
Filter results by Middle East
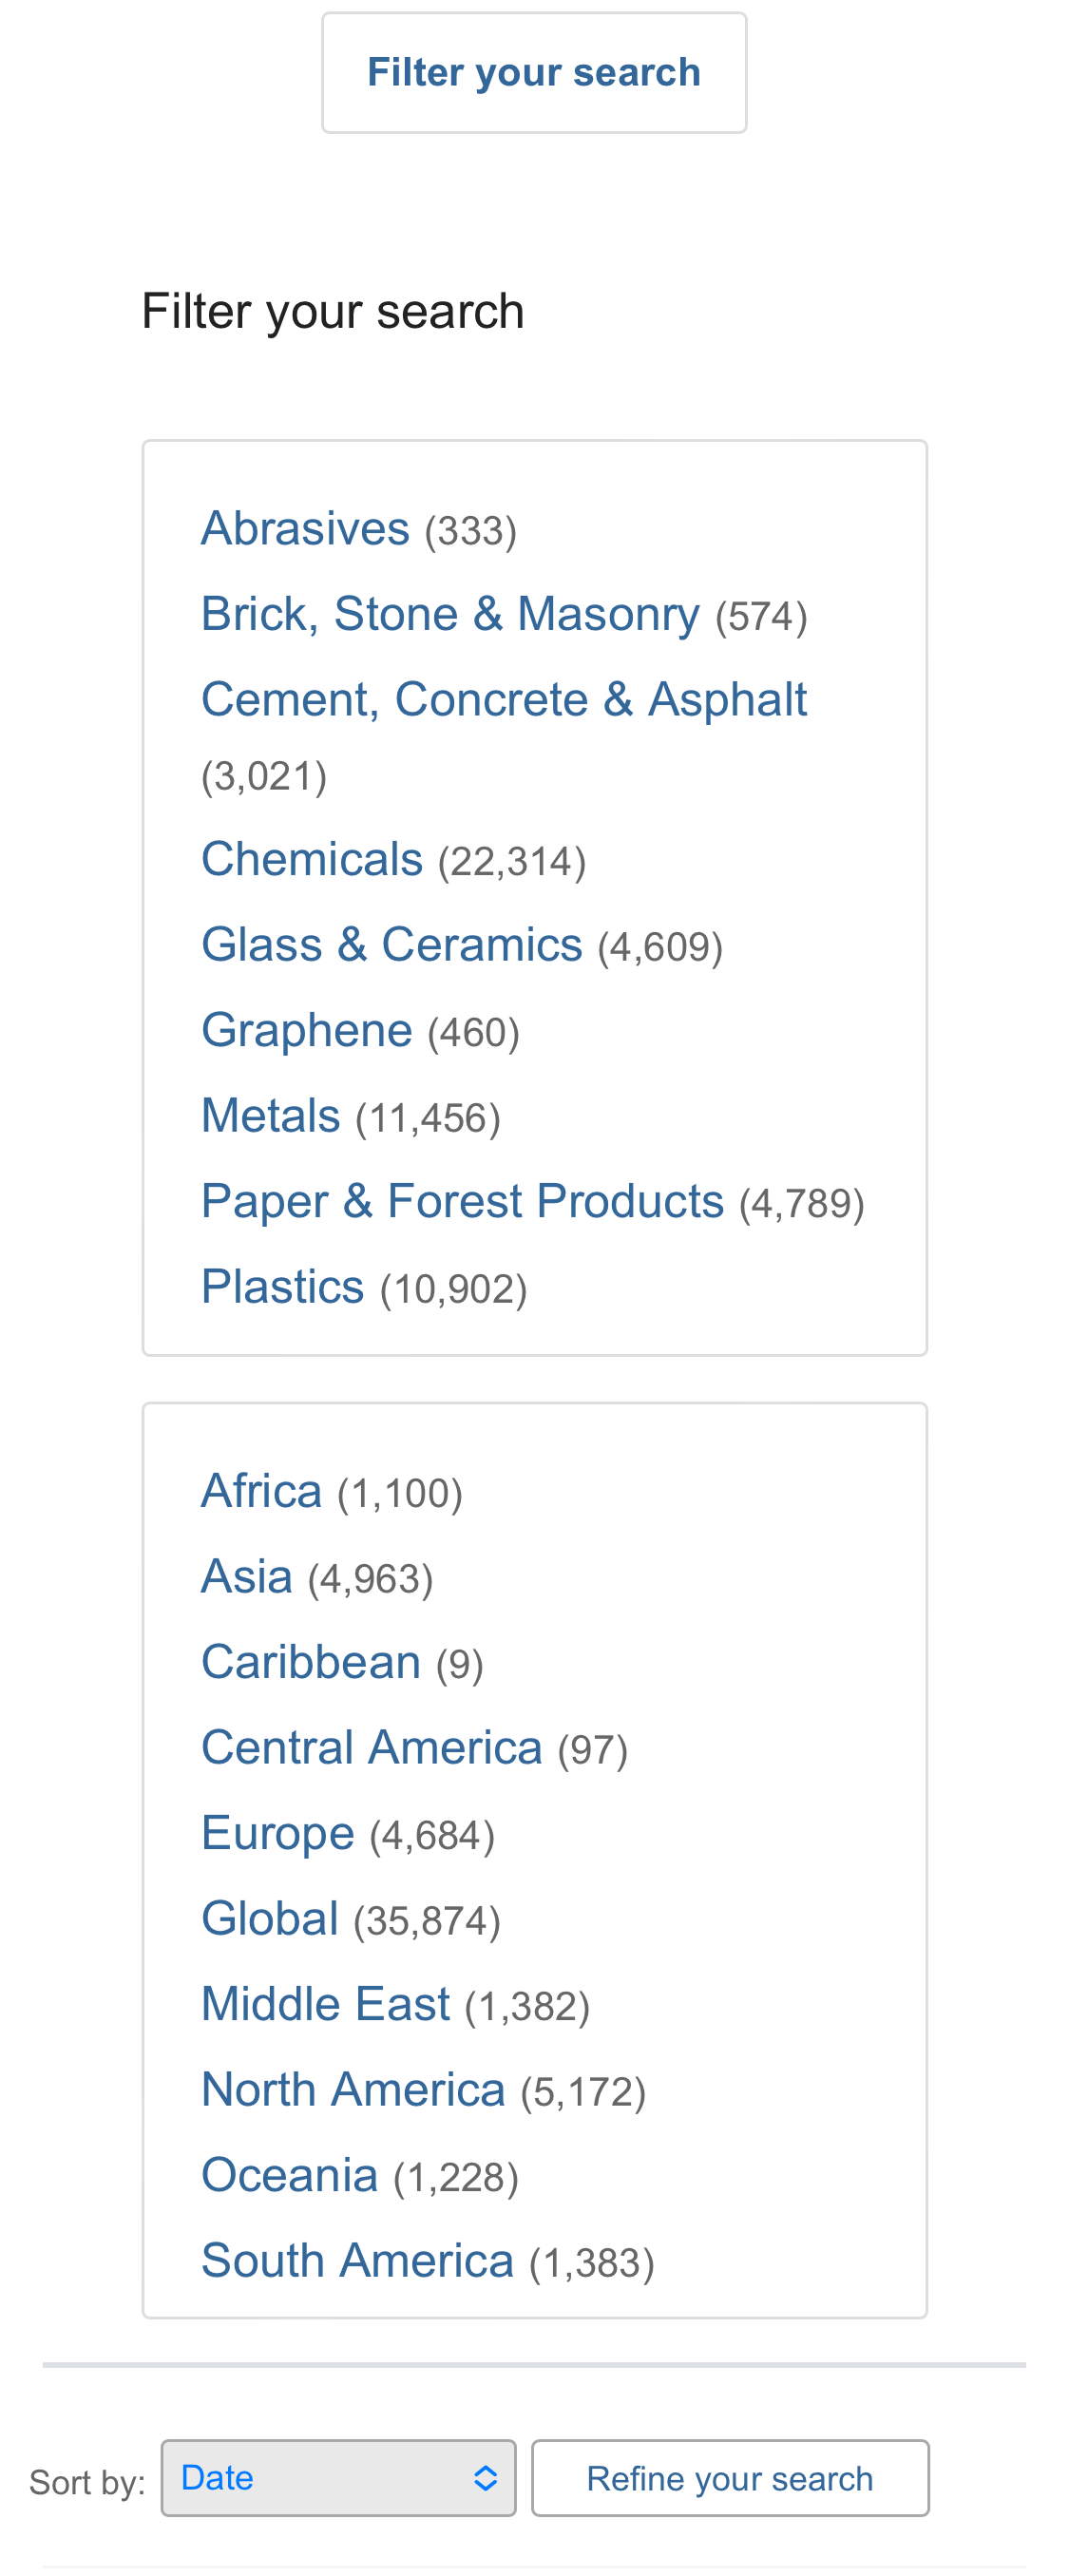coord(324,2003)
